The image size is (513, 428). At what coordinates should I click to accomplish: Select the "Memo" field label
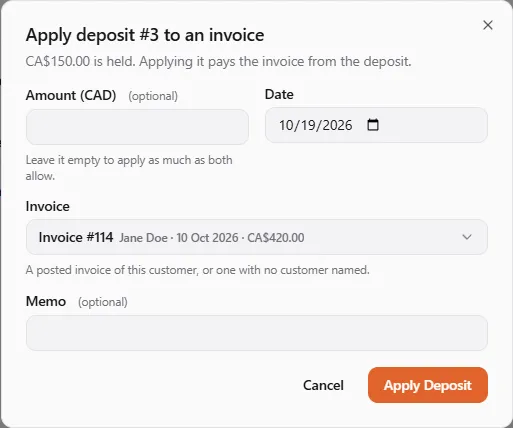point(46,301)
